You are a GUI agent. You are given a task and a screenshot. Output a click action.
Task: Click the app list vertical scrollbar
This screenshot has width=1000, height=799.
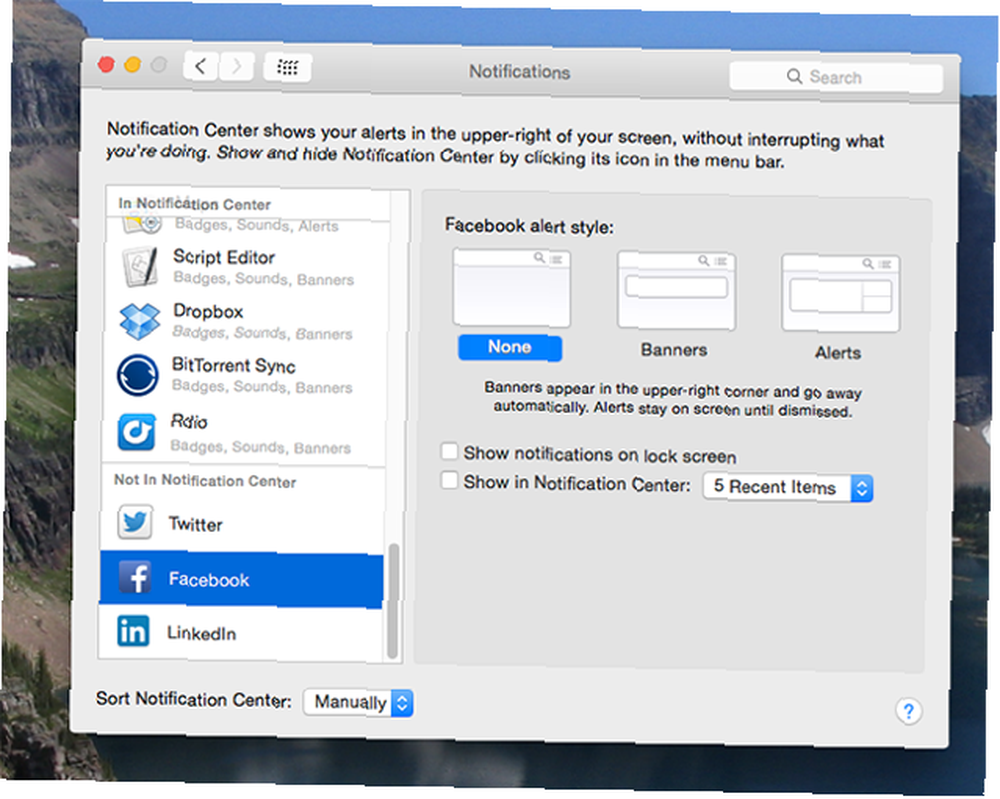(393, 602)
